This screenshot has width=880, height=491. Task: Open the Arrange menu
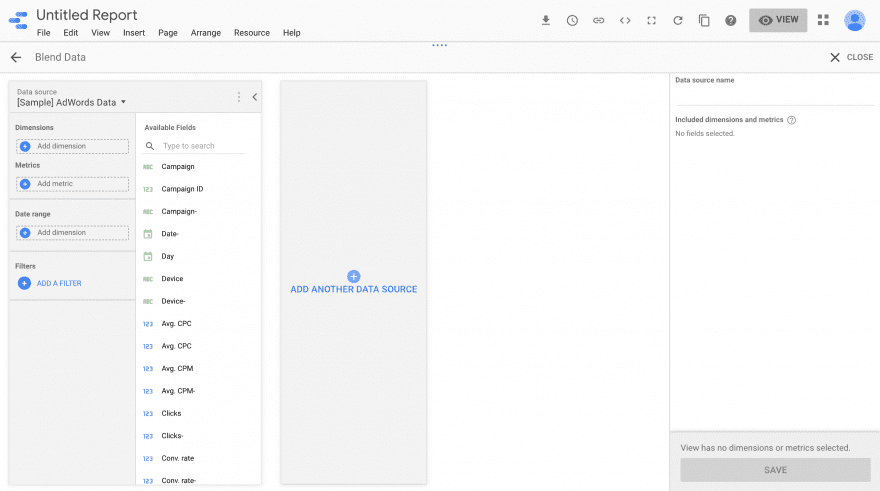click(x=205, y=33)
